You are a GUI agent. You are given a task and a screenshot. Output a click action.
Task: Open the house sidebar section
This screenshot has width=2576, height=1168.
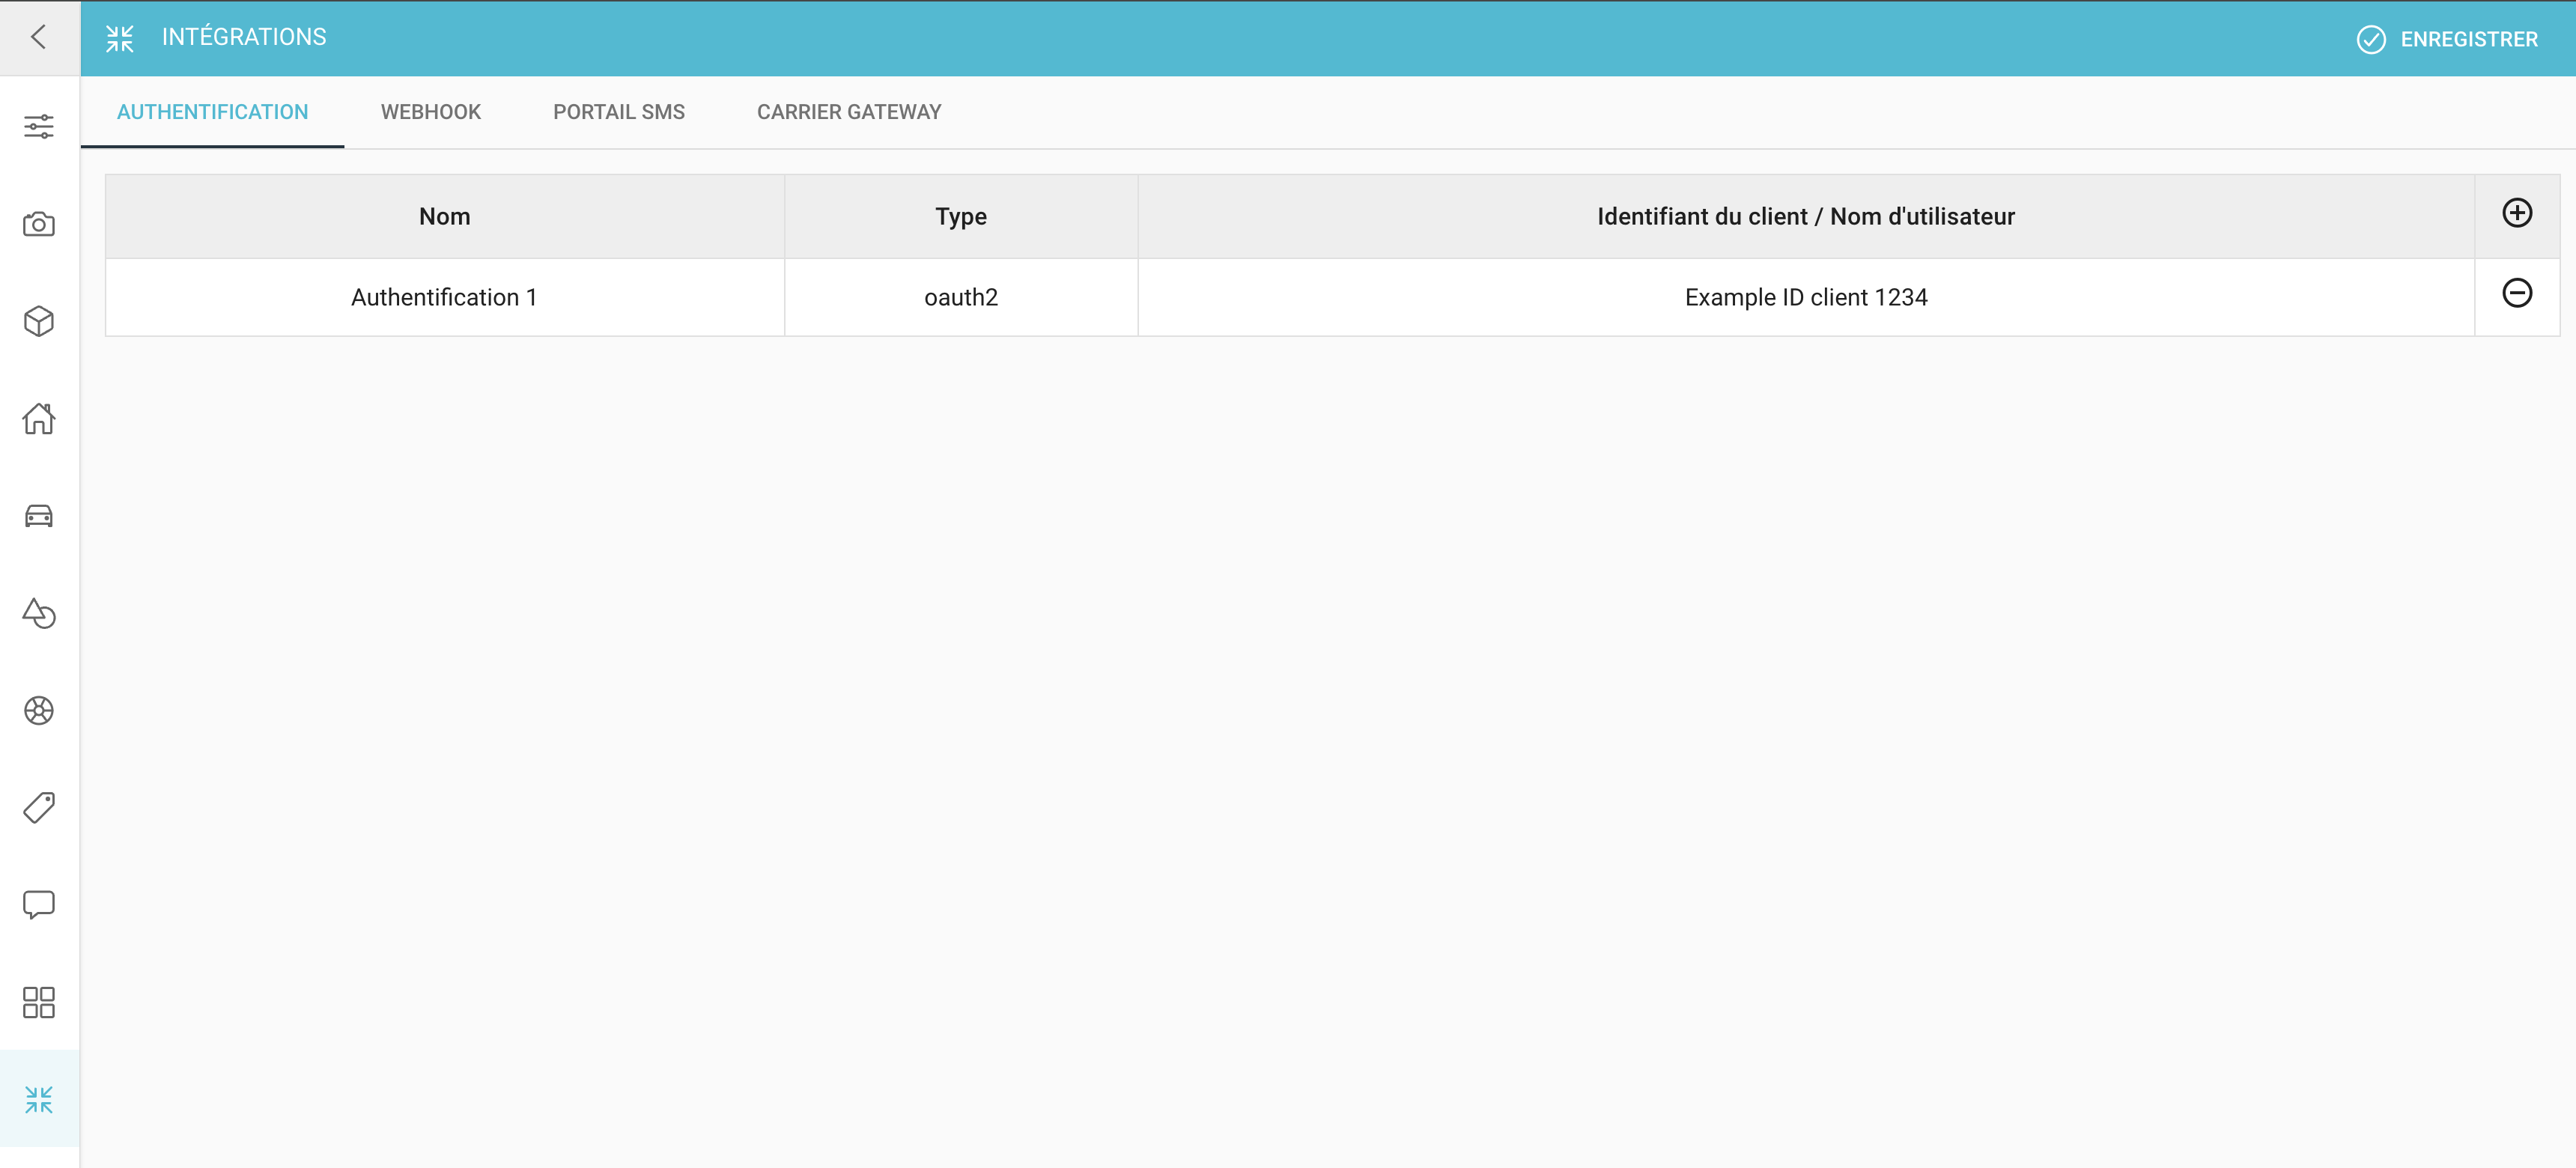[x=39, y=418]
